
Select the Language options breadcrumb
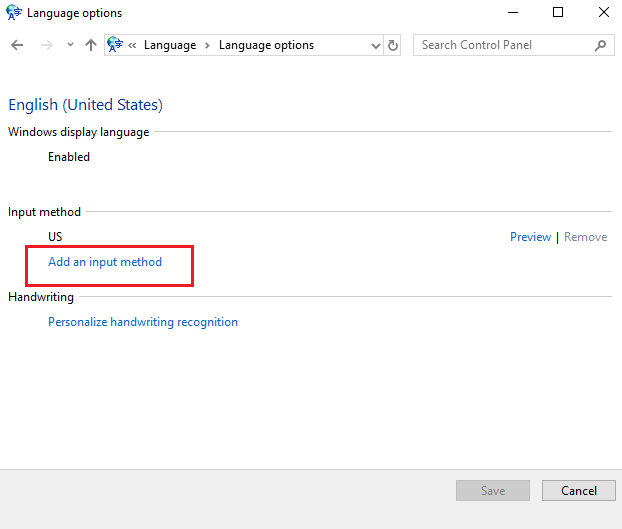pos(266,45)
